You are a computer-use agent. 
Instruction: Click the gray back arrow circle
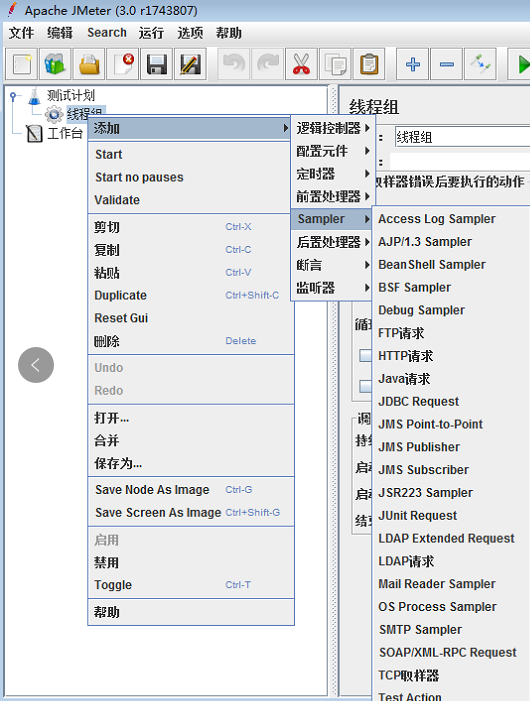coord(36,365)
